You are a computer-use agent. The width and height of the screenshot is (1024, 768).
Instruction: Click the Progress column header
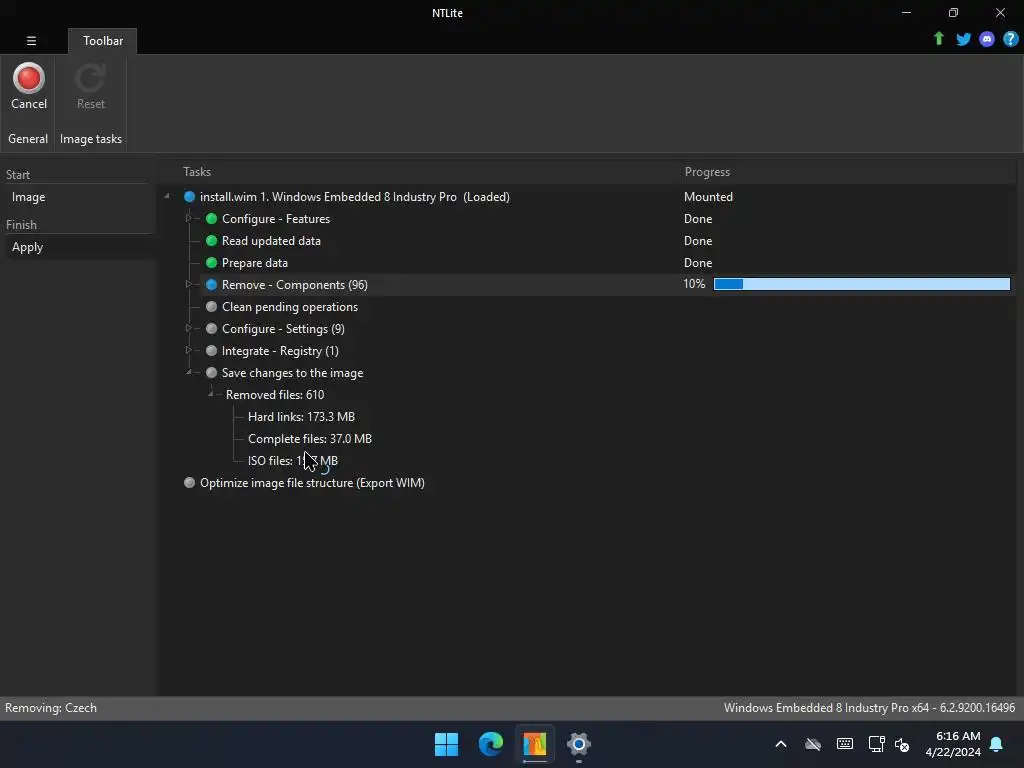[707, 172]
